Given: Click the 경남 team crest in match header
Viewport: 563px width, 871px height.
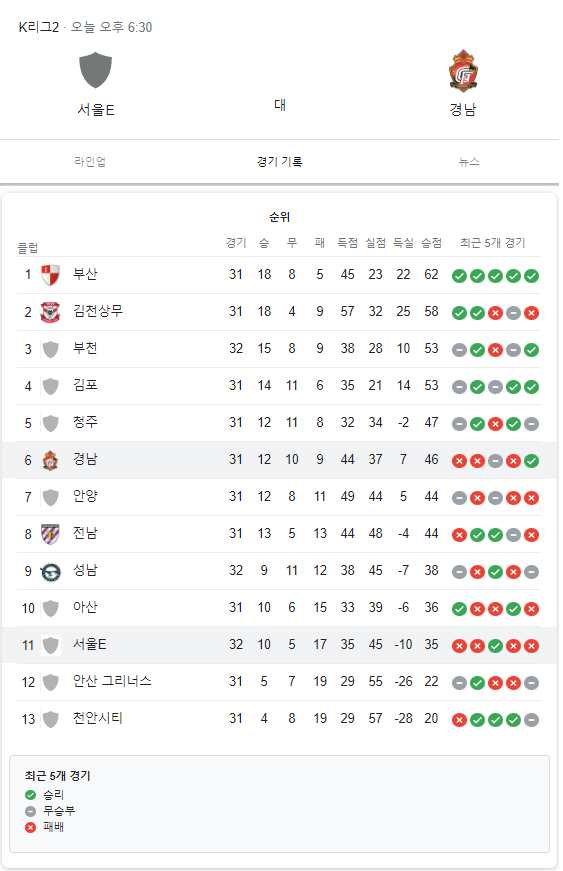Looking at the screenshot, I should coord(463,71).
